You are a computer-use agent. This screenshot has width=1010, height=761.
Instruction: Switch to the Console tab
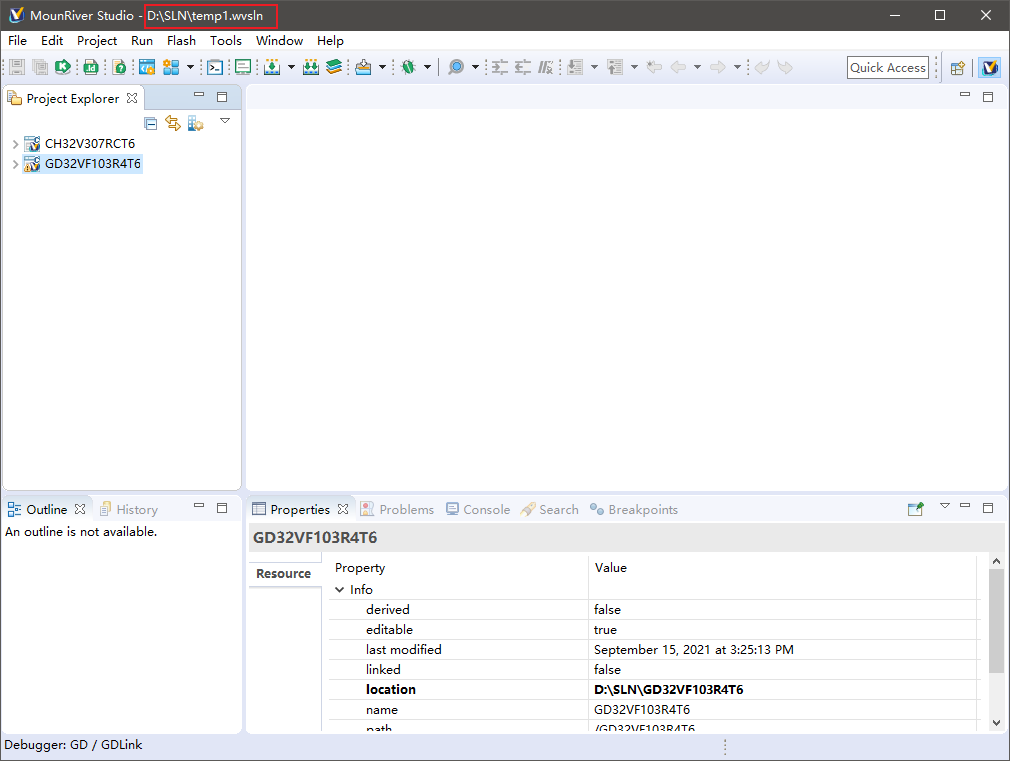coord(478,510)
